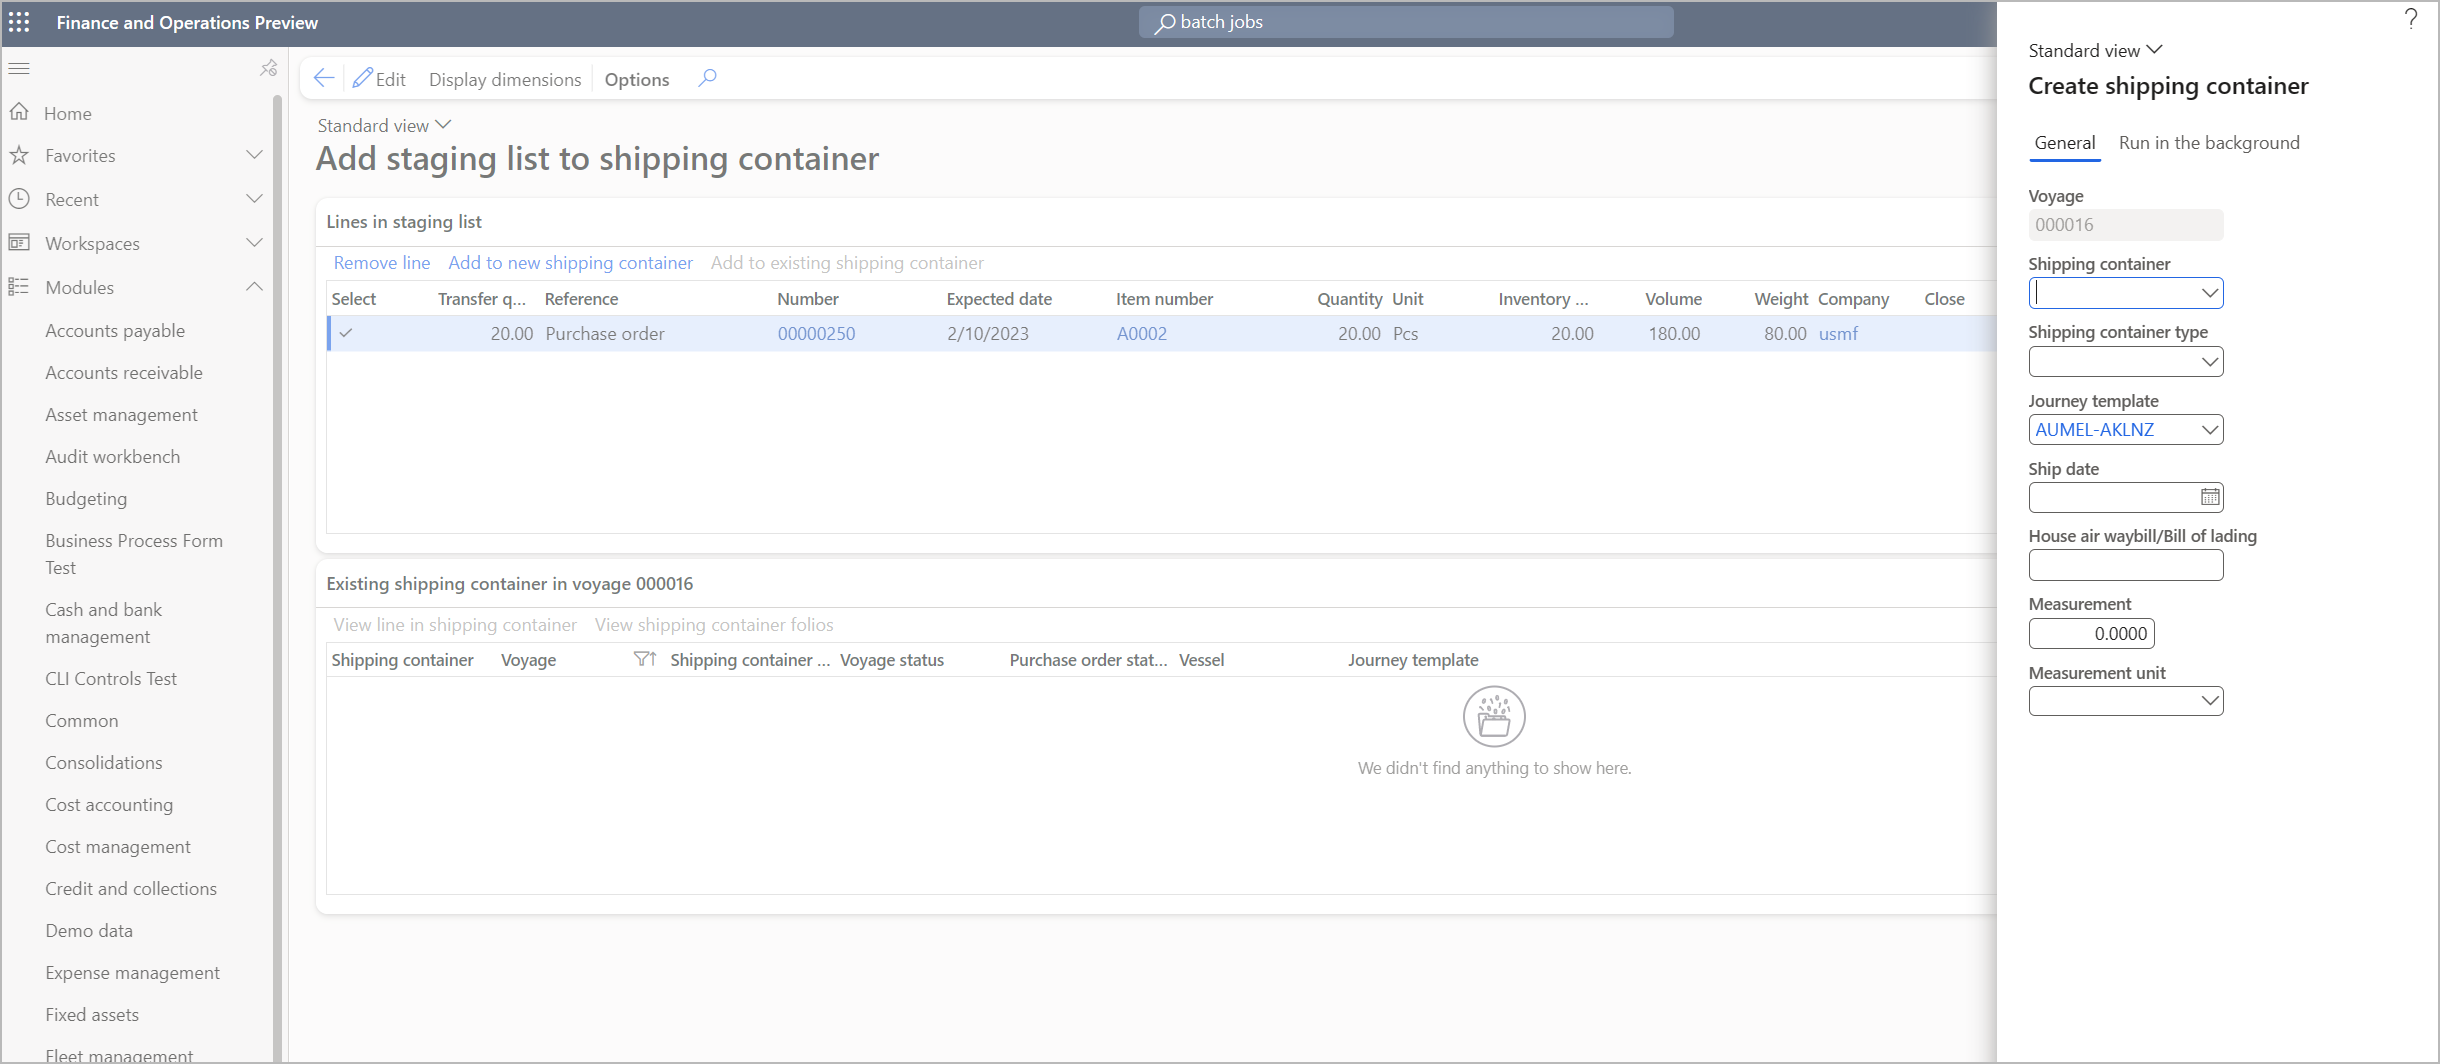Viewport: 2440px width, 1064px height.
Task: Open the Measurement unit dropdown
Action: [2208, 700]
